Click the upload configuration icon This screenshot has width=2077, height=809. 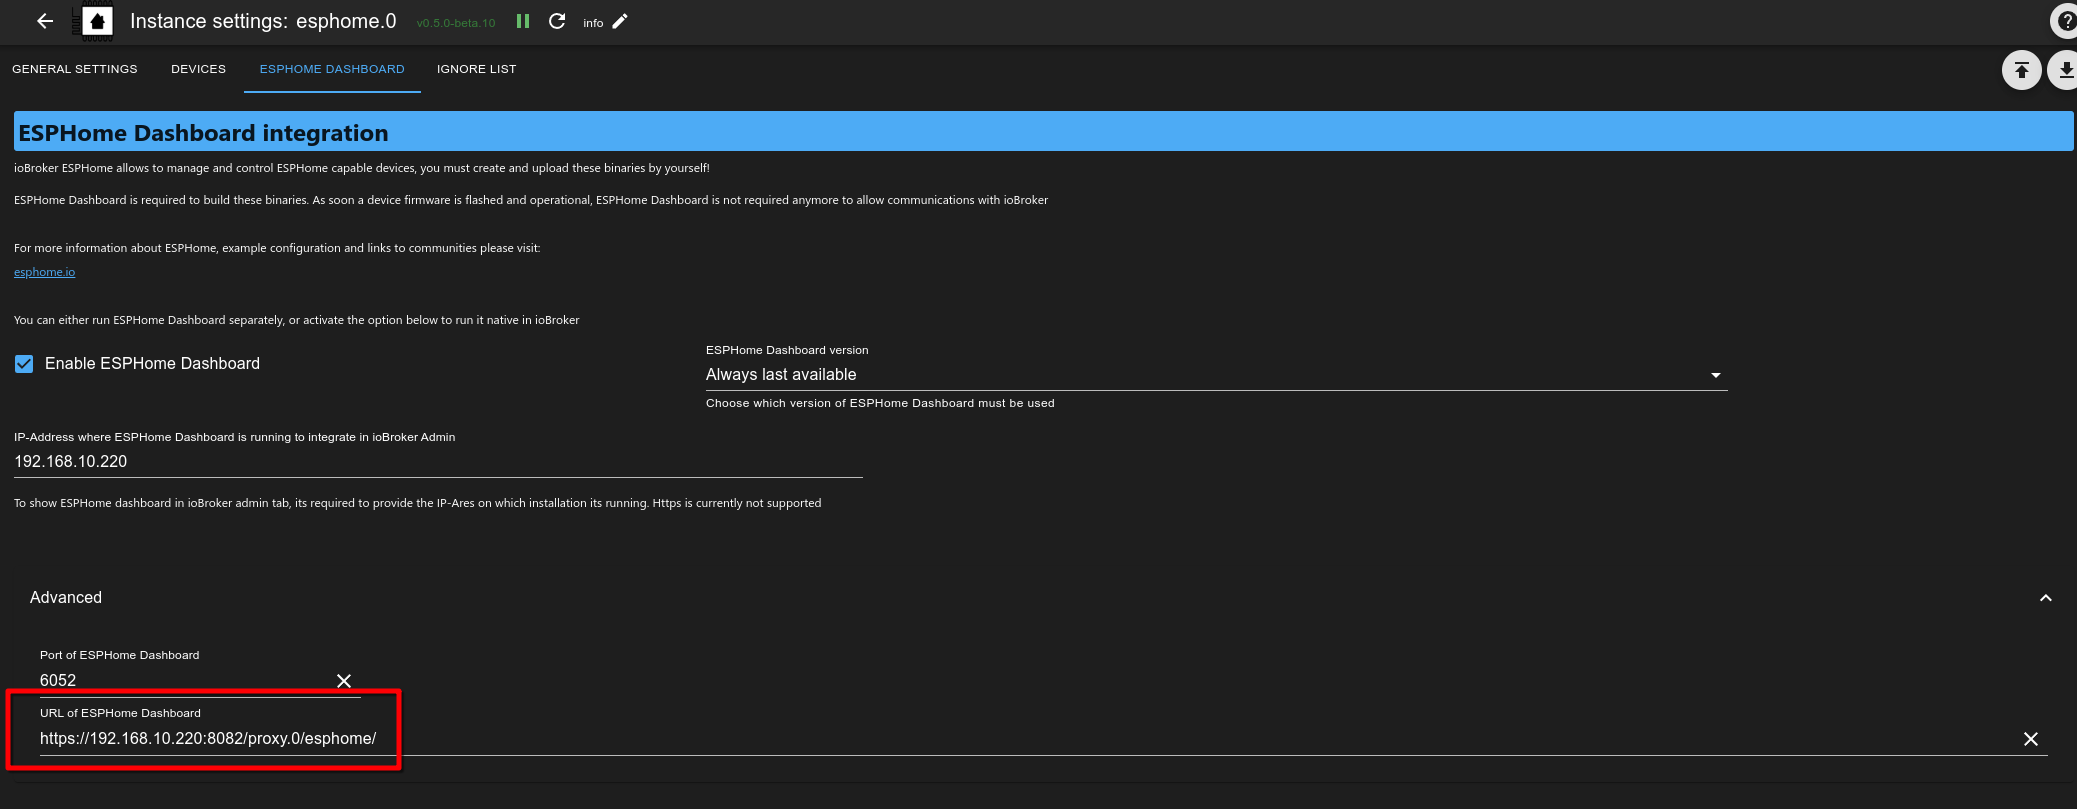coord(2021,70)
